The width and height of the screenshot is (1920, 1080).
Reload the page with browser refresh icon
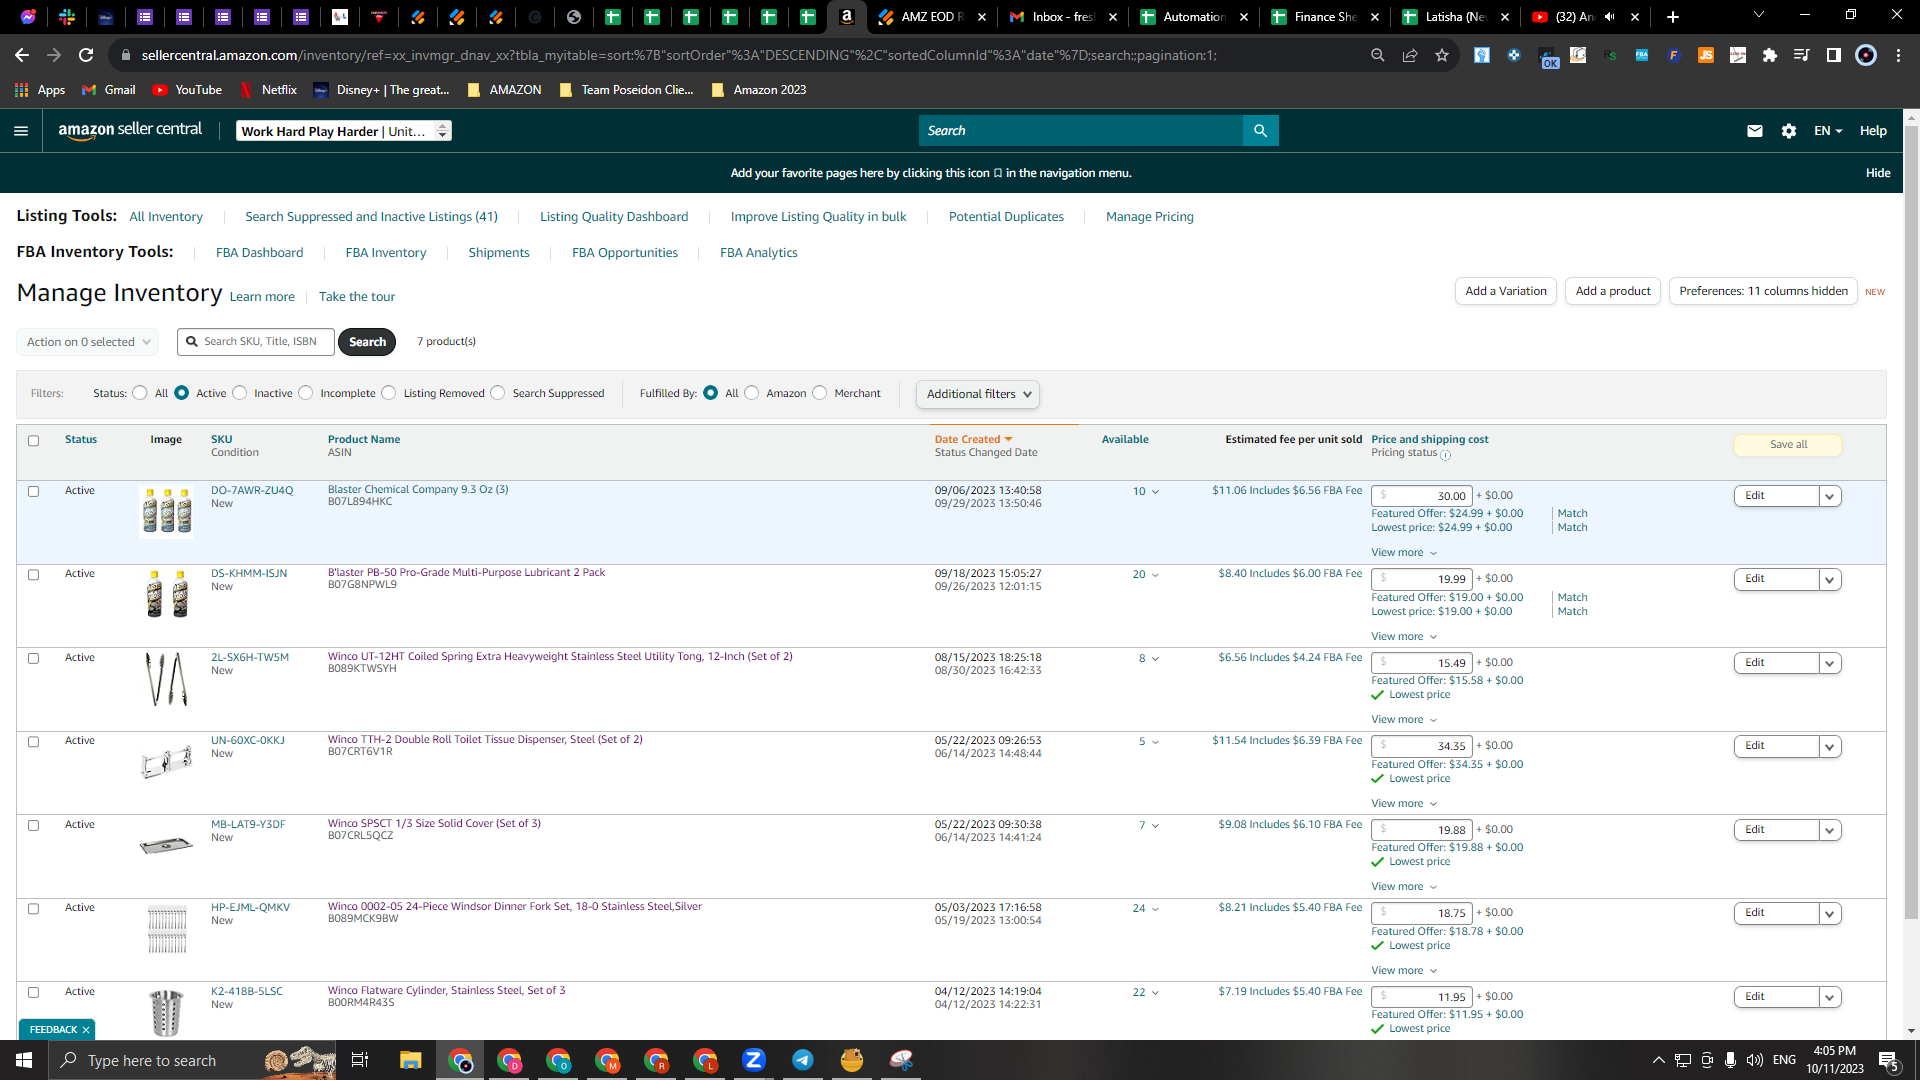coord(86,55)
